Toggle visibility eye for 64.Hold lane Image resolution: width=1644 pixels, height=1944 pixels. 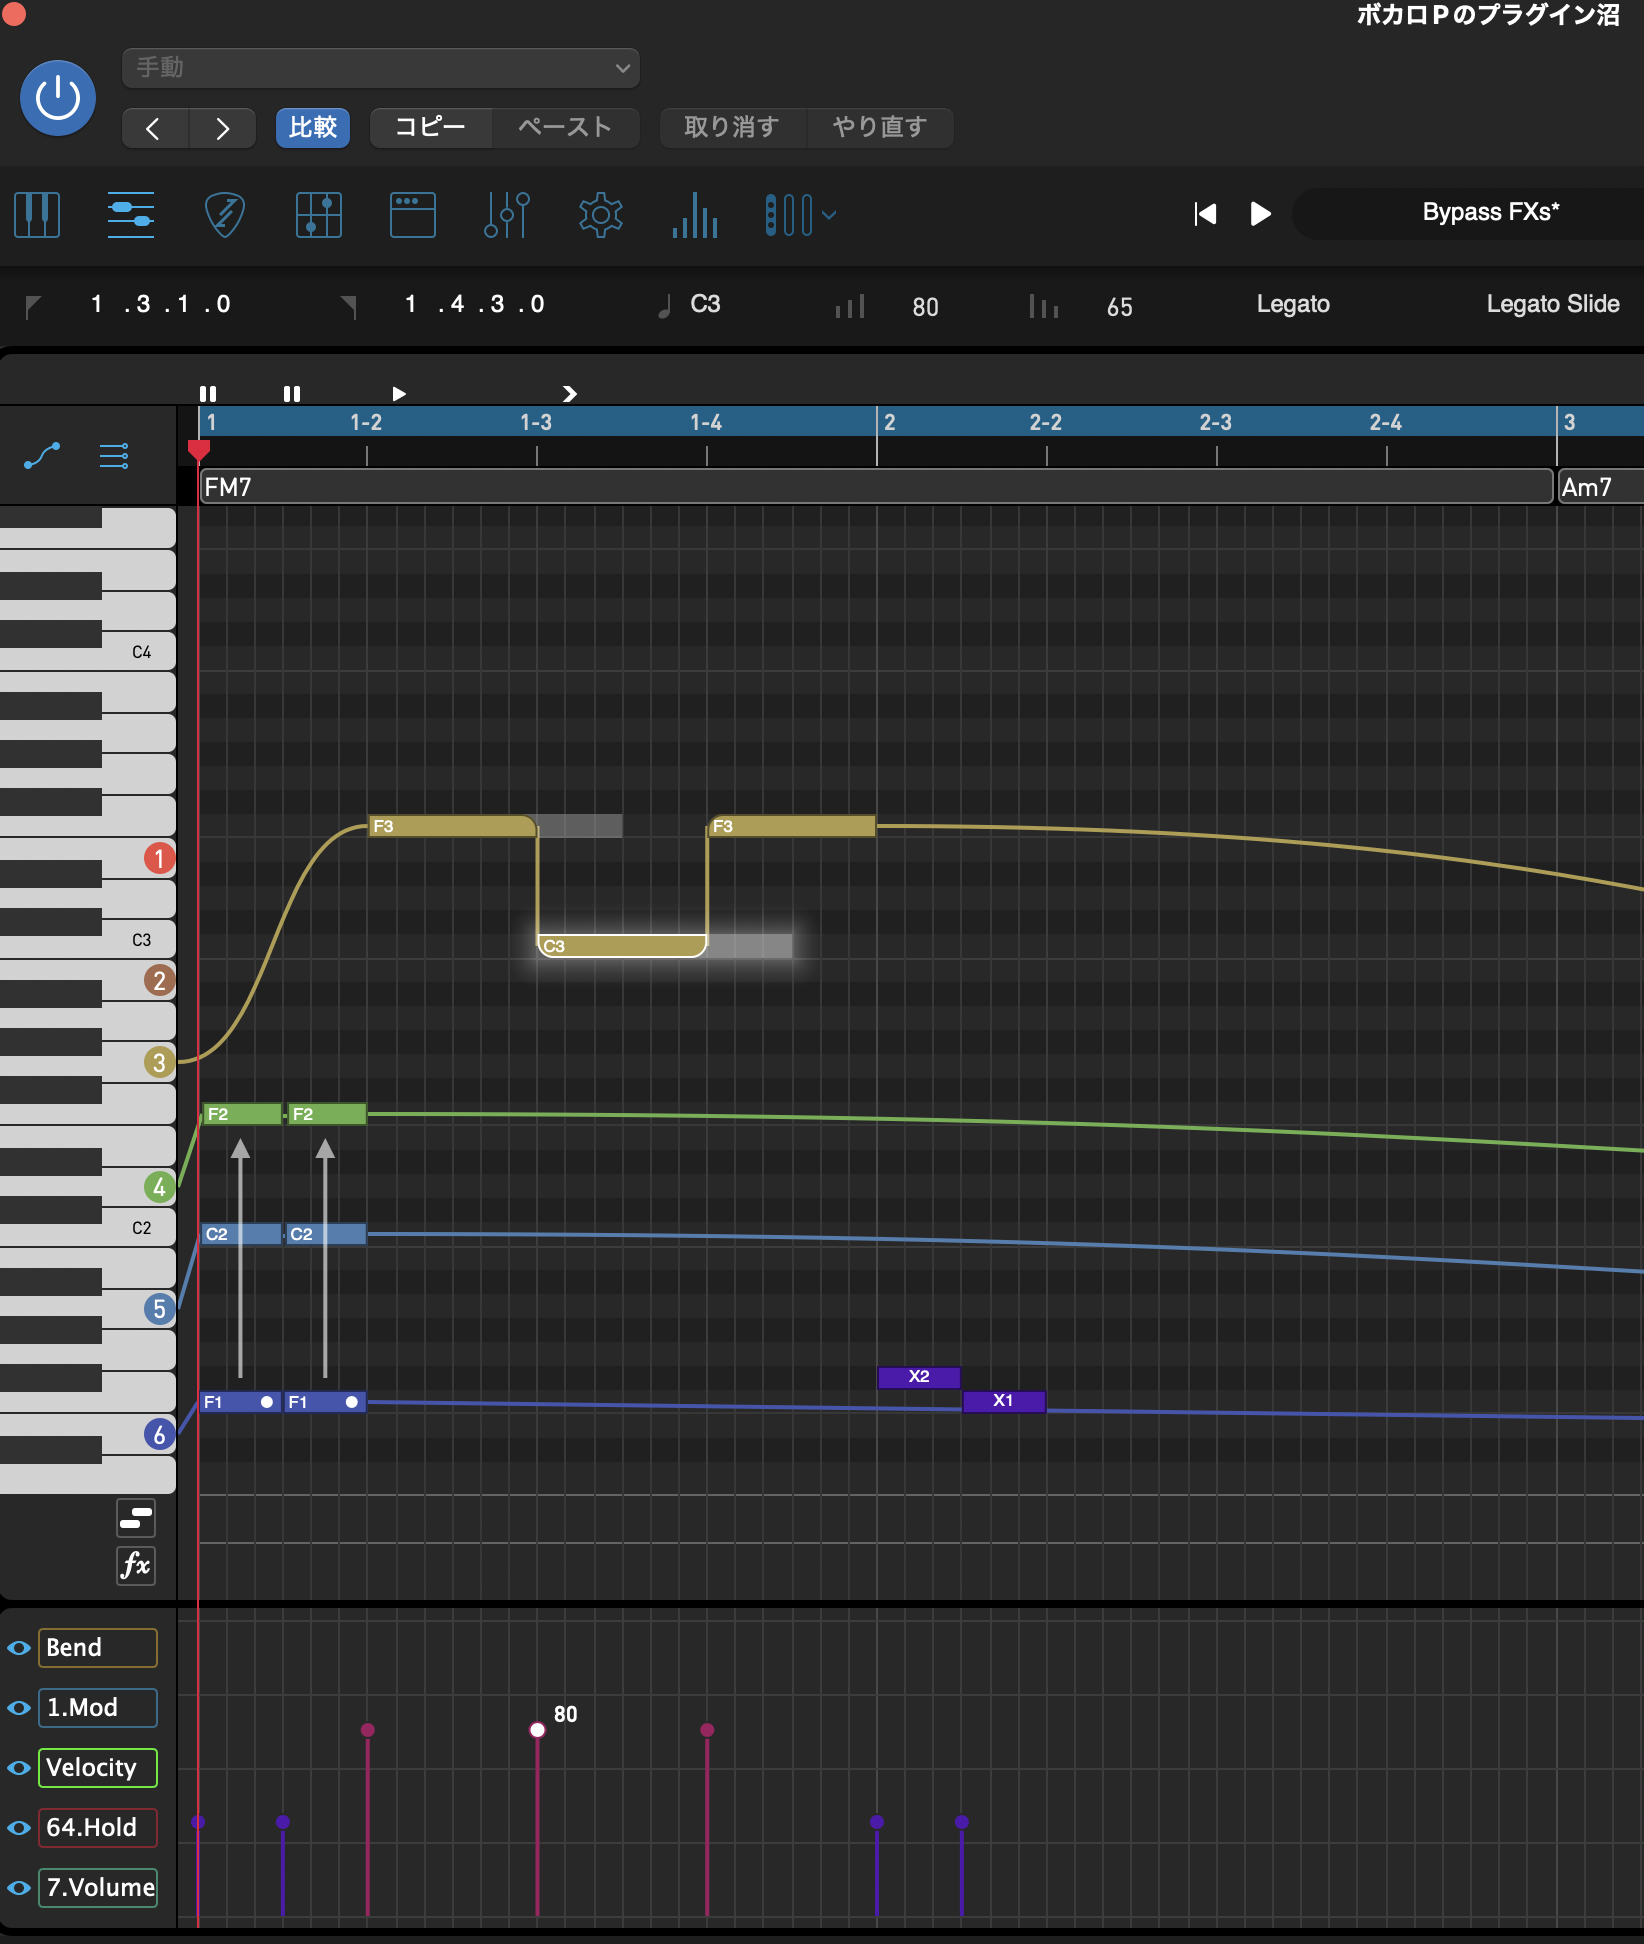coord(19,1828)
